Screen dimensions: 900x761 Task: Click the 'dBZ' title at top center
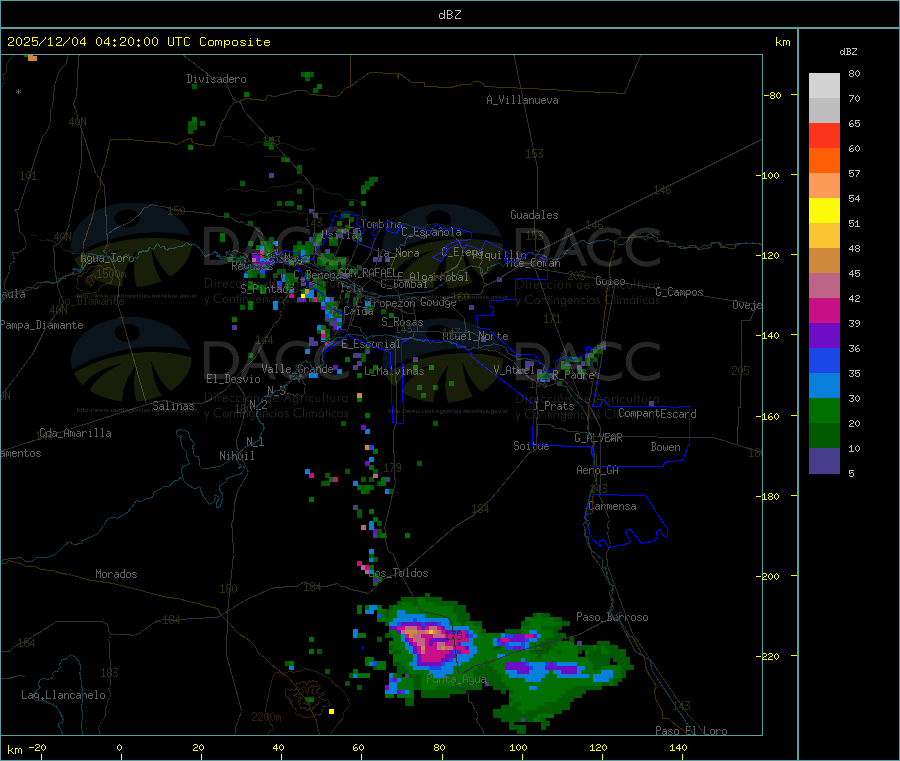(x=449, y=15)
